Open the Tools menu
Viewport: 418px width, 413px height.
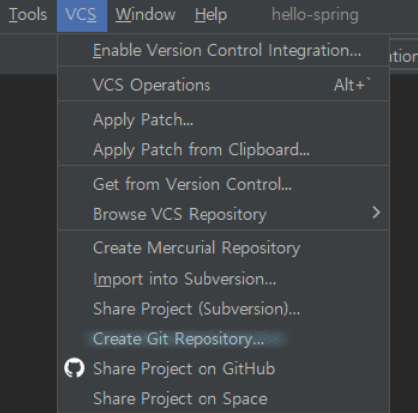tap(28, 15)
